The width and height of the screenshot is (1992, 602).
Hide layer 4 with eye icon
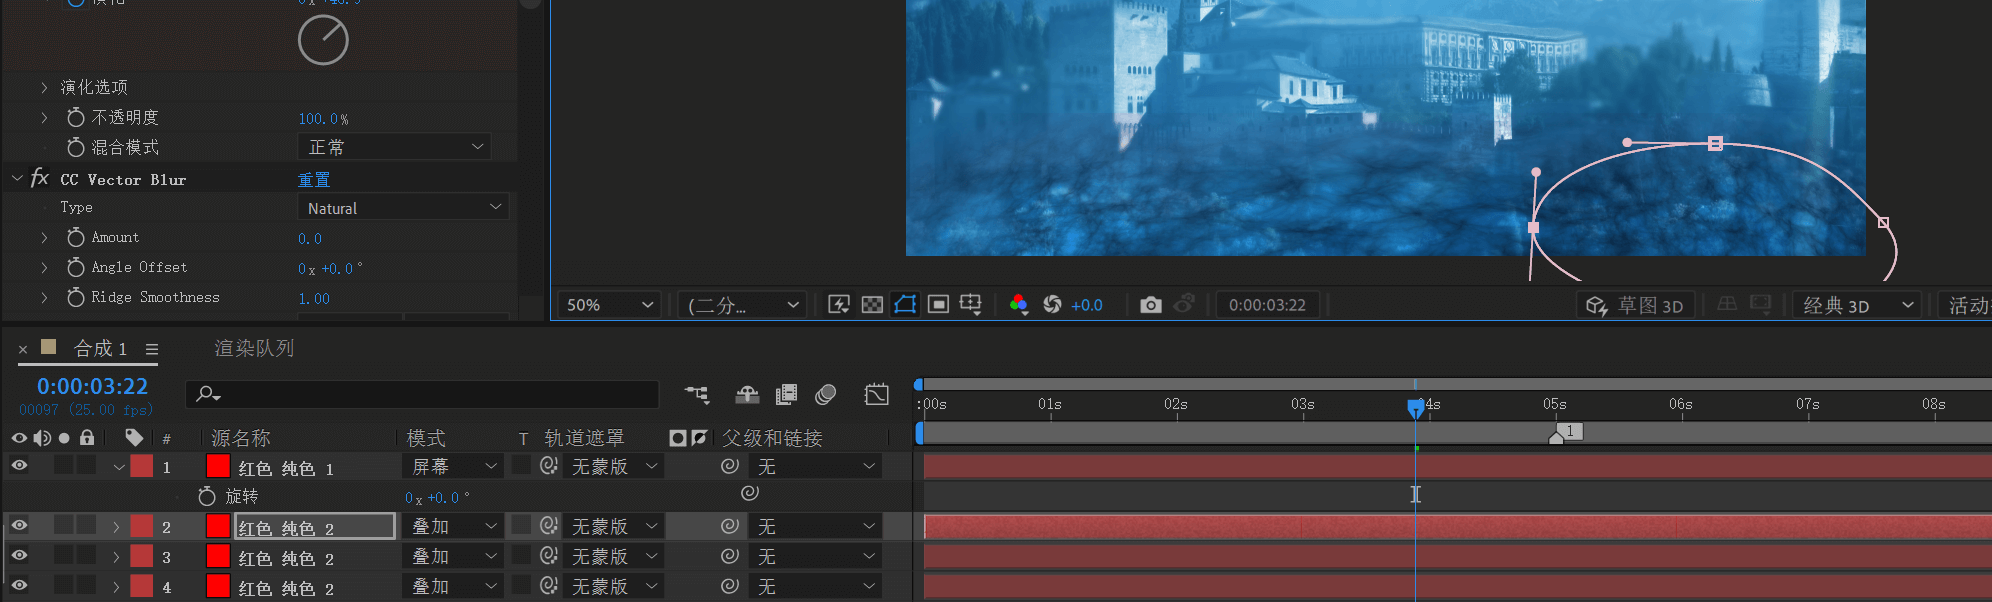[19, 585]
